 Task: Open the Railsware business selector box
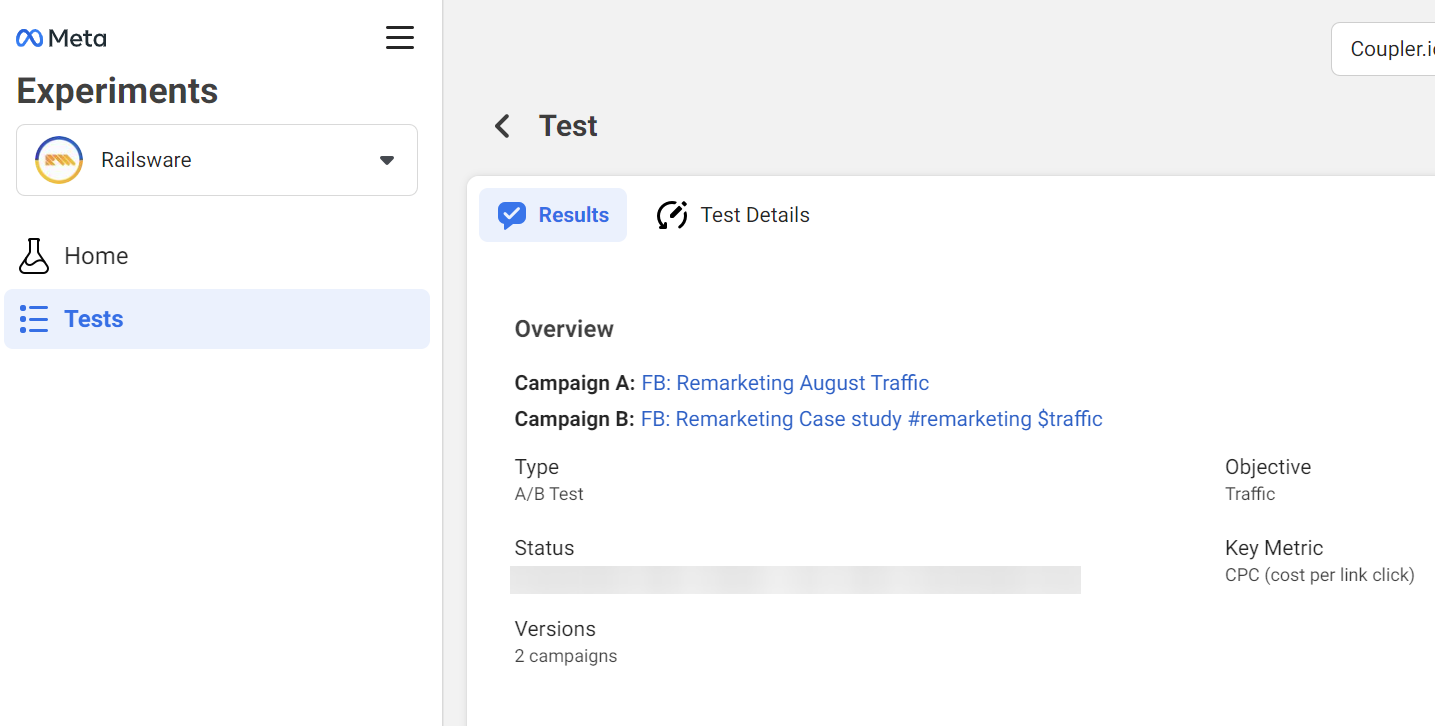click(217, 160)
